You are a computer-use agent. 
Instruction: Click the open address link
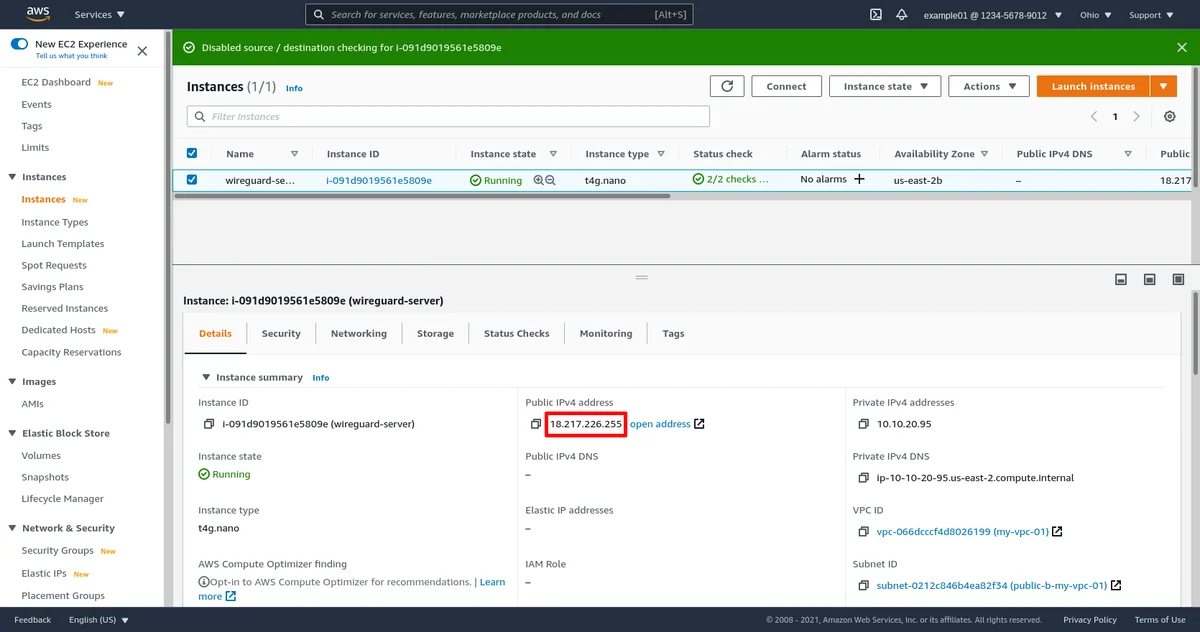tap(660, 424)
